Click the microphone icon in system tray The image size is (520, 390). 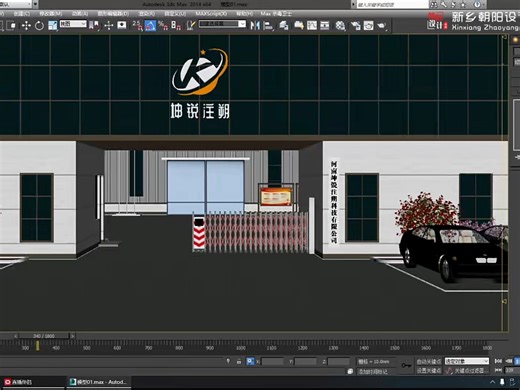(502, 382)
